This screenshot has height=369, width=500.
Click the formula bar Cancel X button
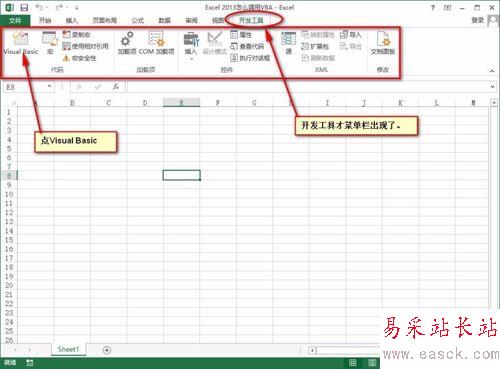79,87
